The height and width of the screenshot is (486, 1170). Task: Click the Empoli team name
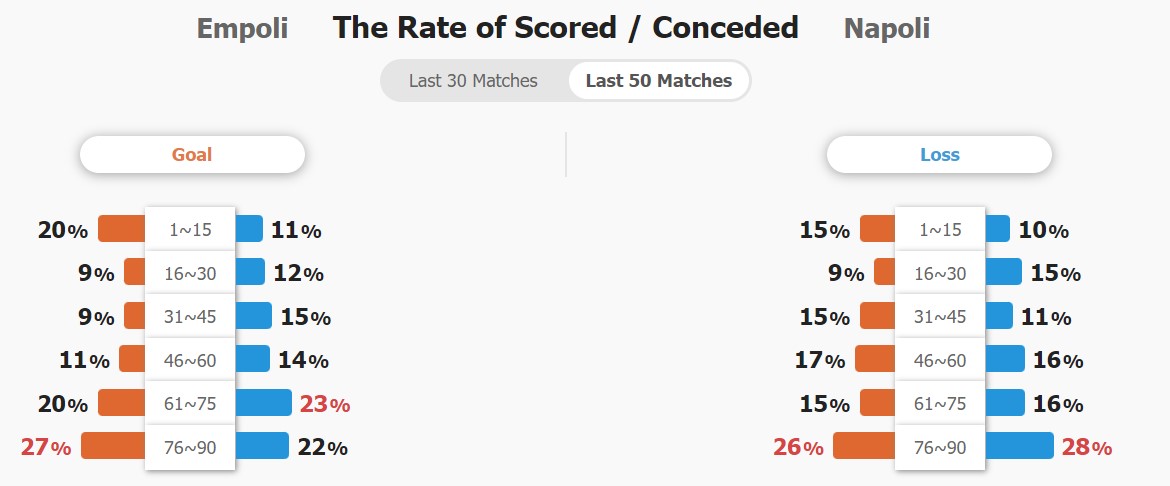click(242, 29)
